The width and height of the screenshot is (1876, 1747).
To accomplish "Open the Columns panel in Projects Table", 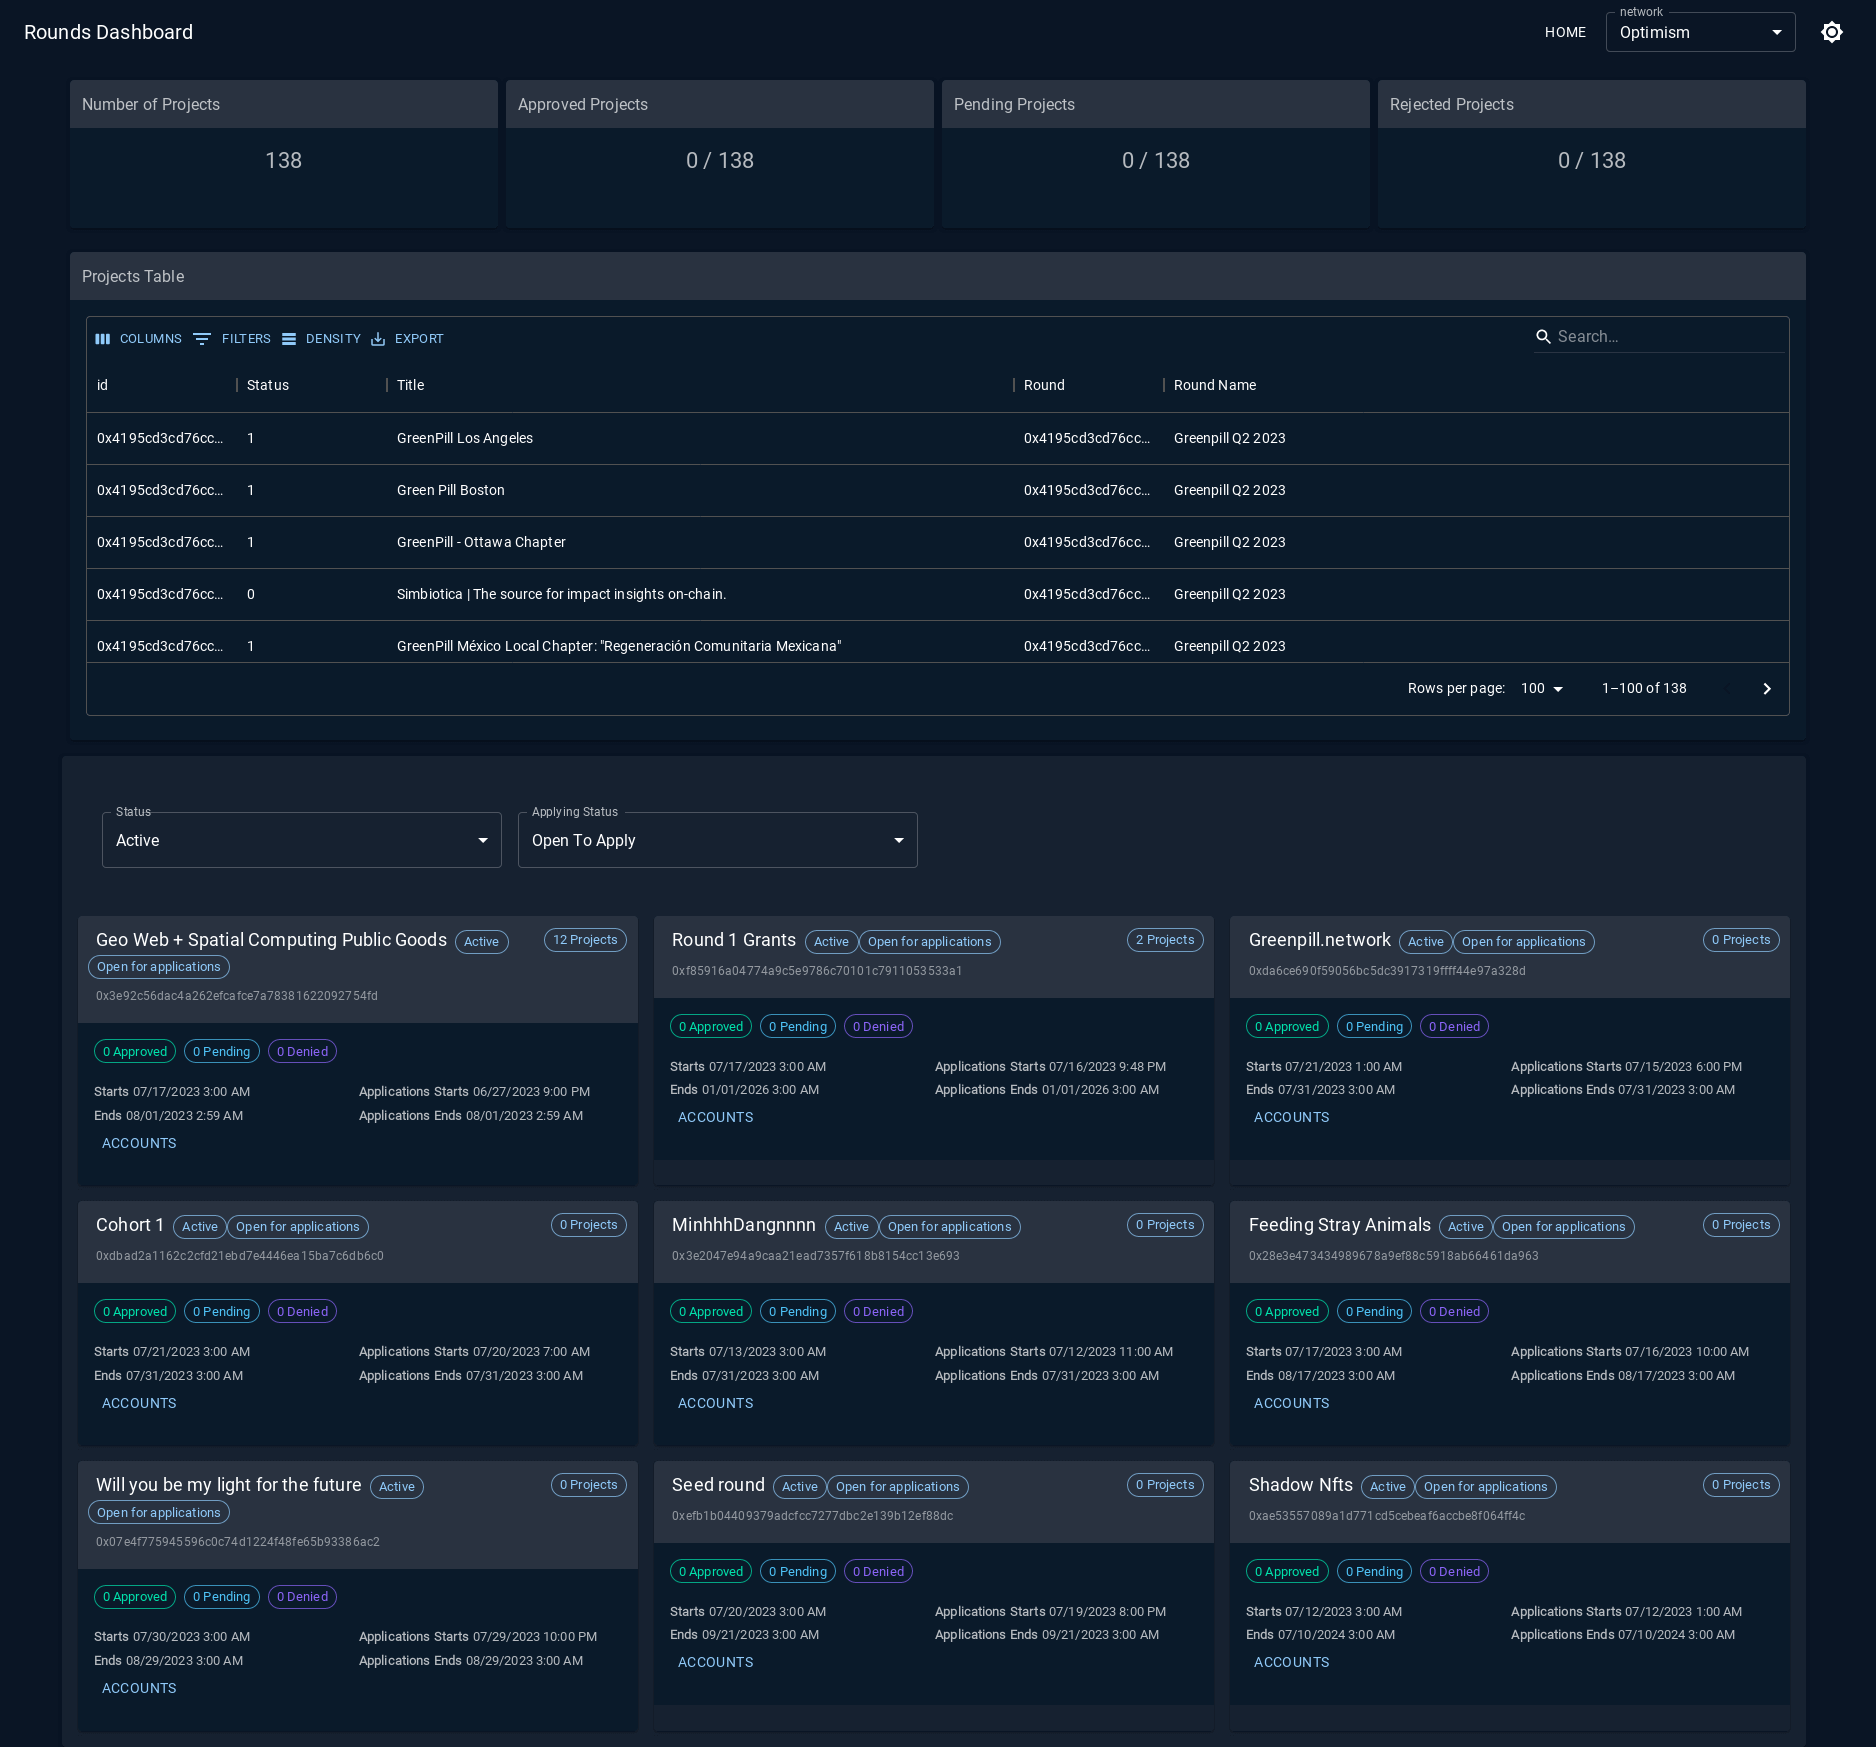I will (138, 339).
